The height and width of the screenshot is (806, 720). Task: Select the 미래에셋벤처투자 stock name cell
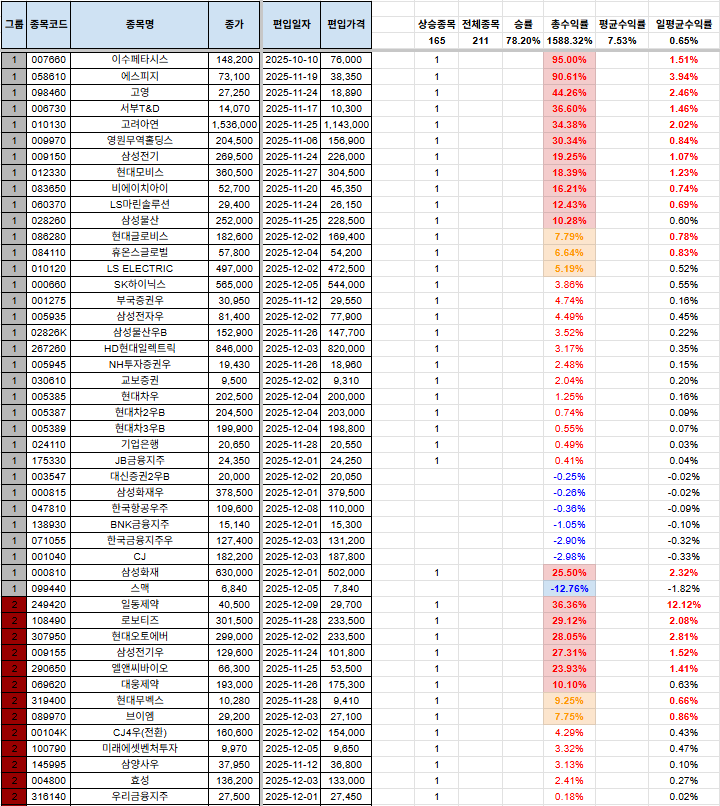point(139,748)
